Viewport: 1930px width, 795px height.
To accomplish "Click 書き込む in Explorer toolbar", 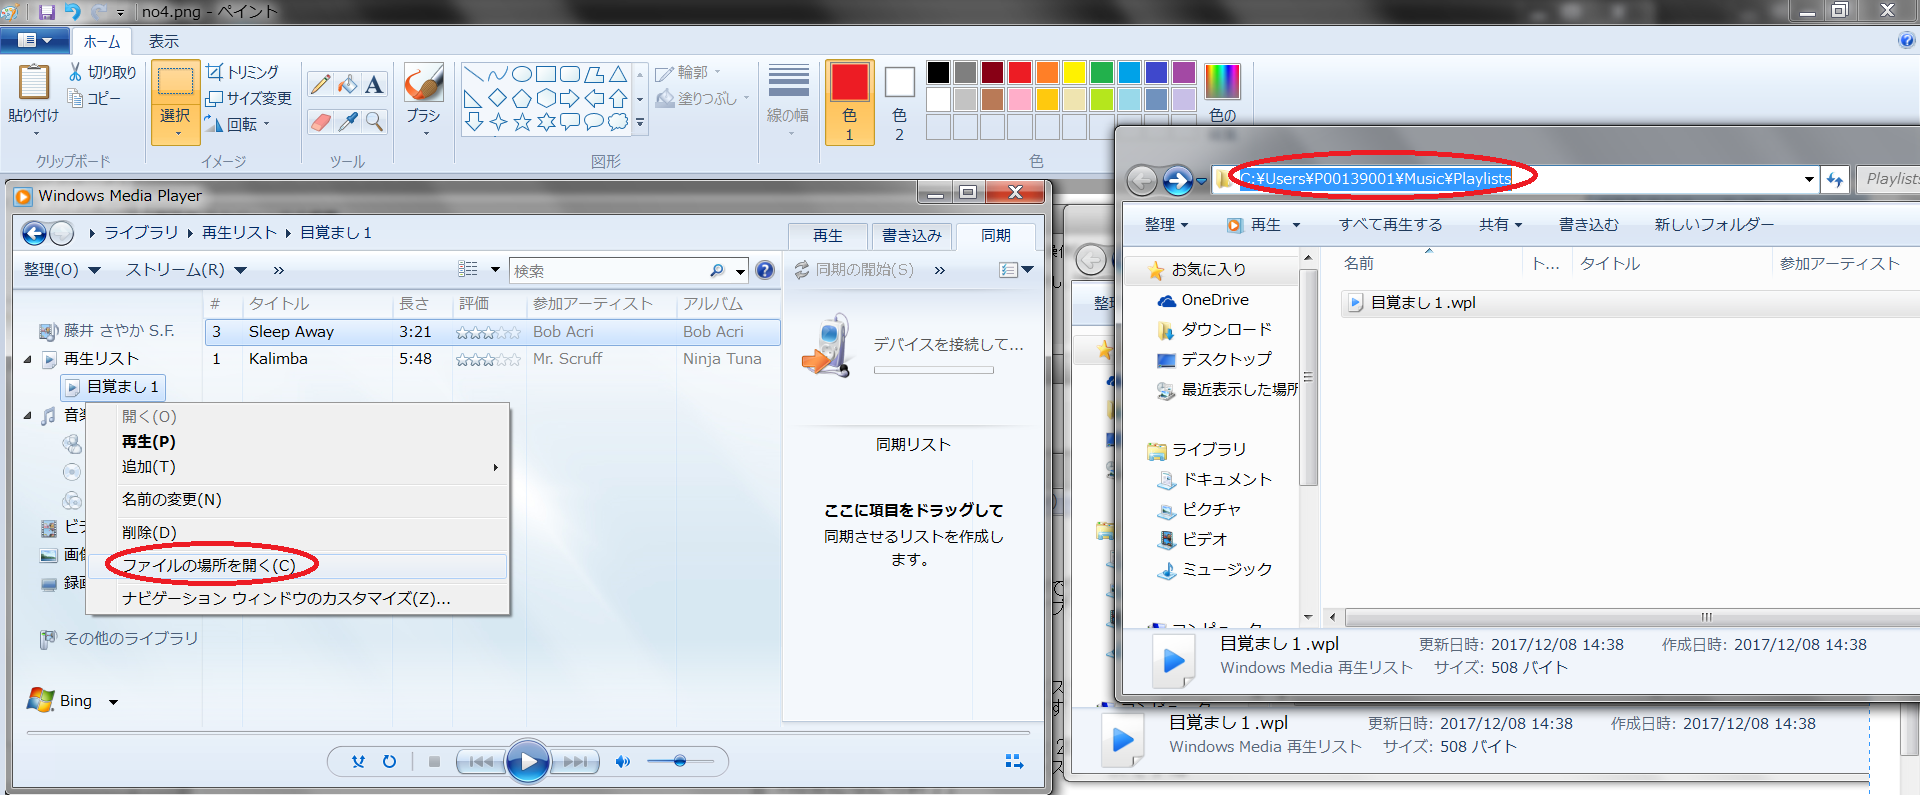I will point(1589,225).
